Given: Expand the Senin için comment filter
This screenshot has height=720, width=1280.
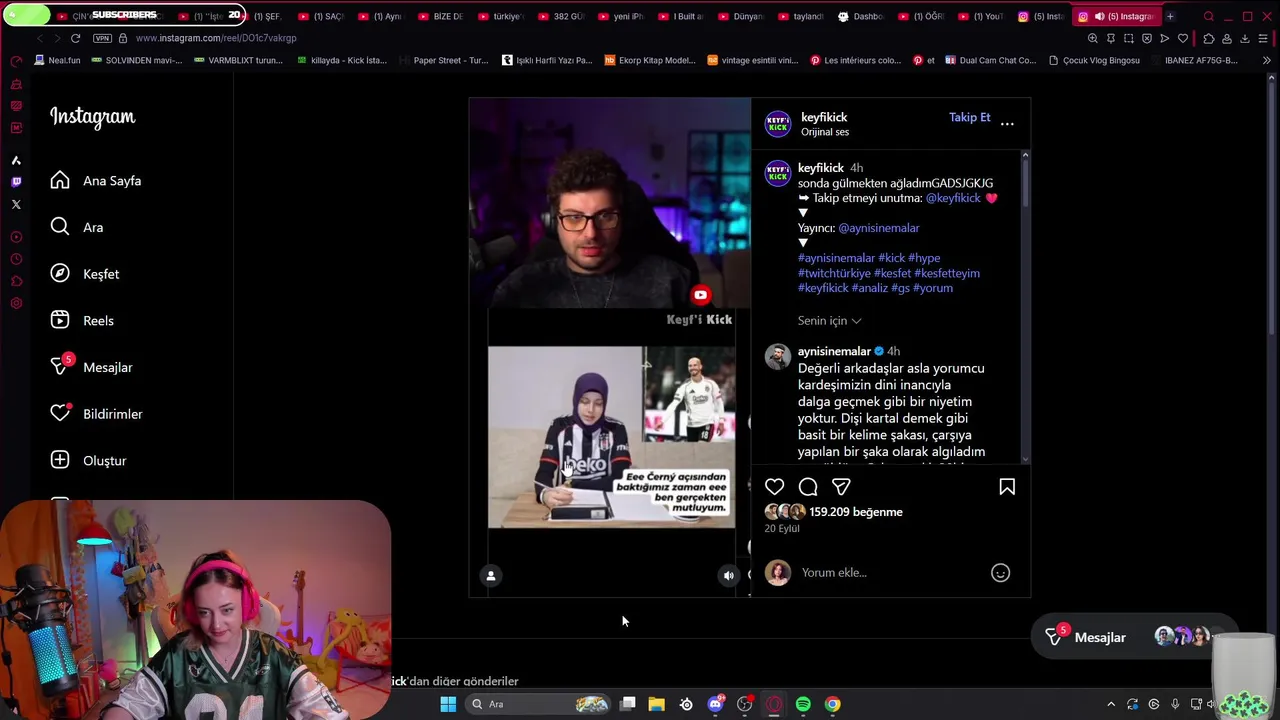Looking at the screenshot, I should click(829, 321).
